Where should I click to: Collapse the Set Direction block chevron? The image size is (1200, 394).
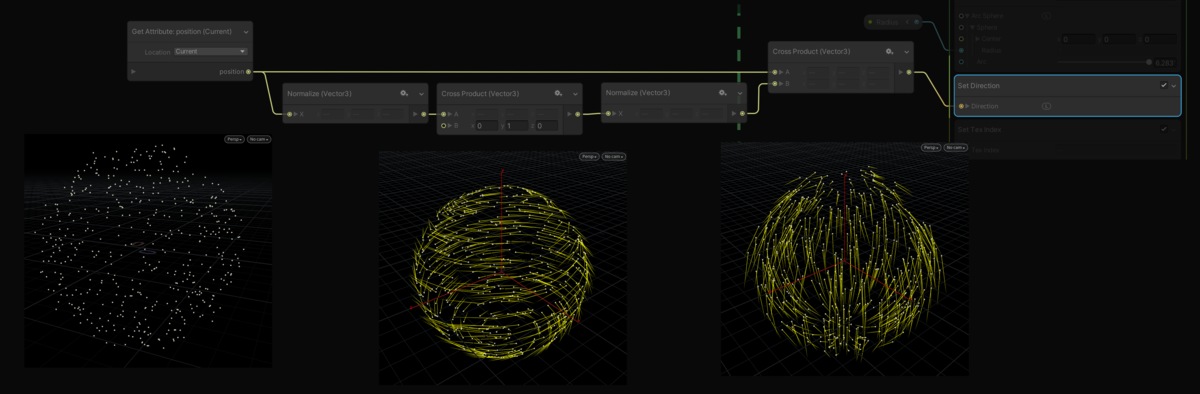(x=1175, y=86)
